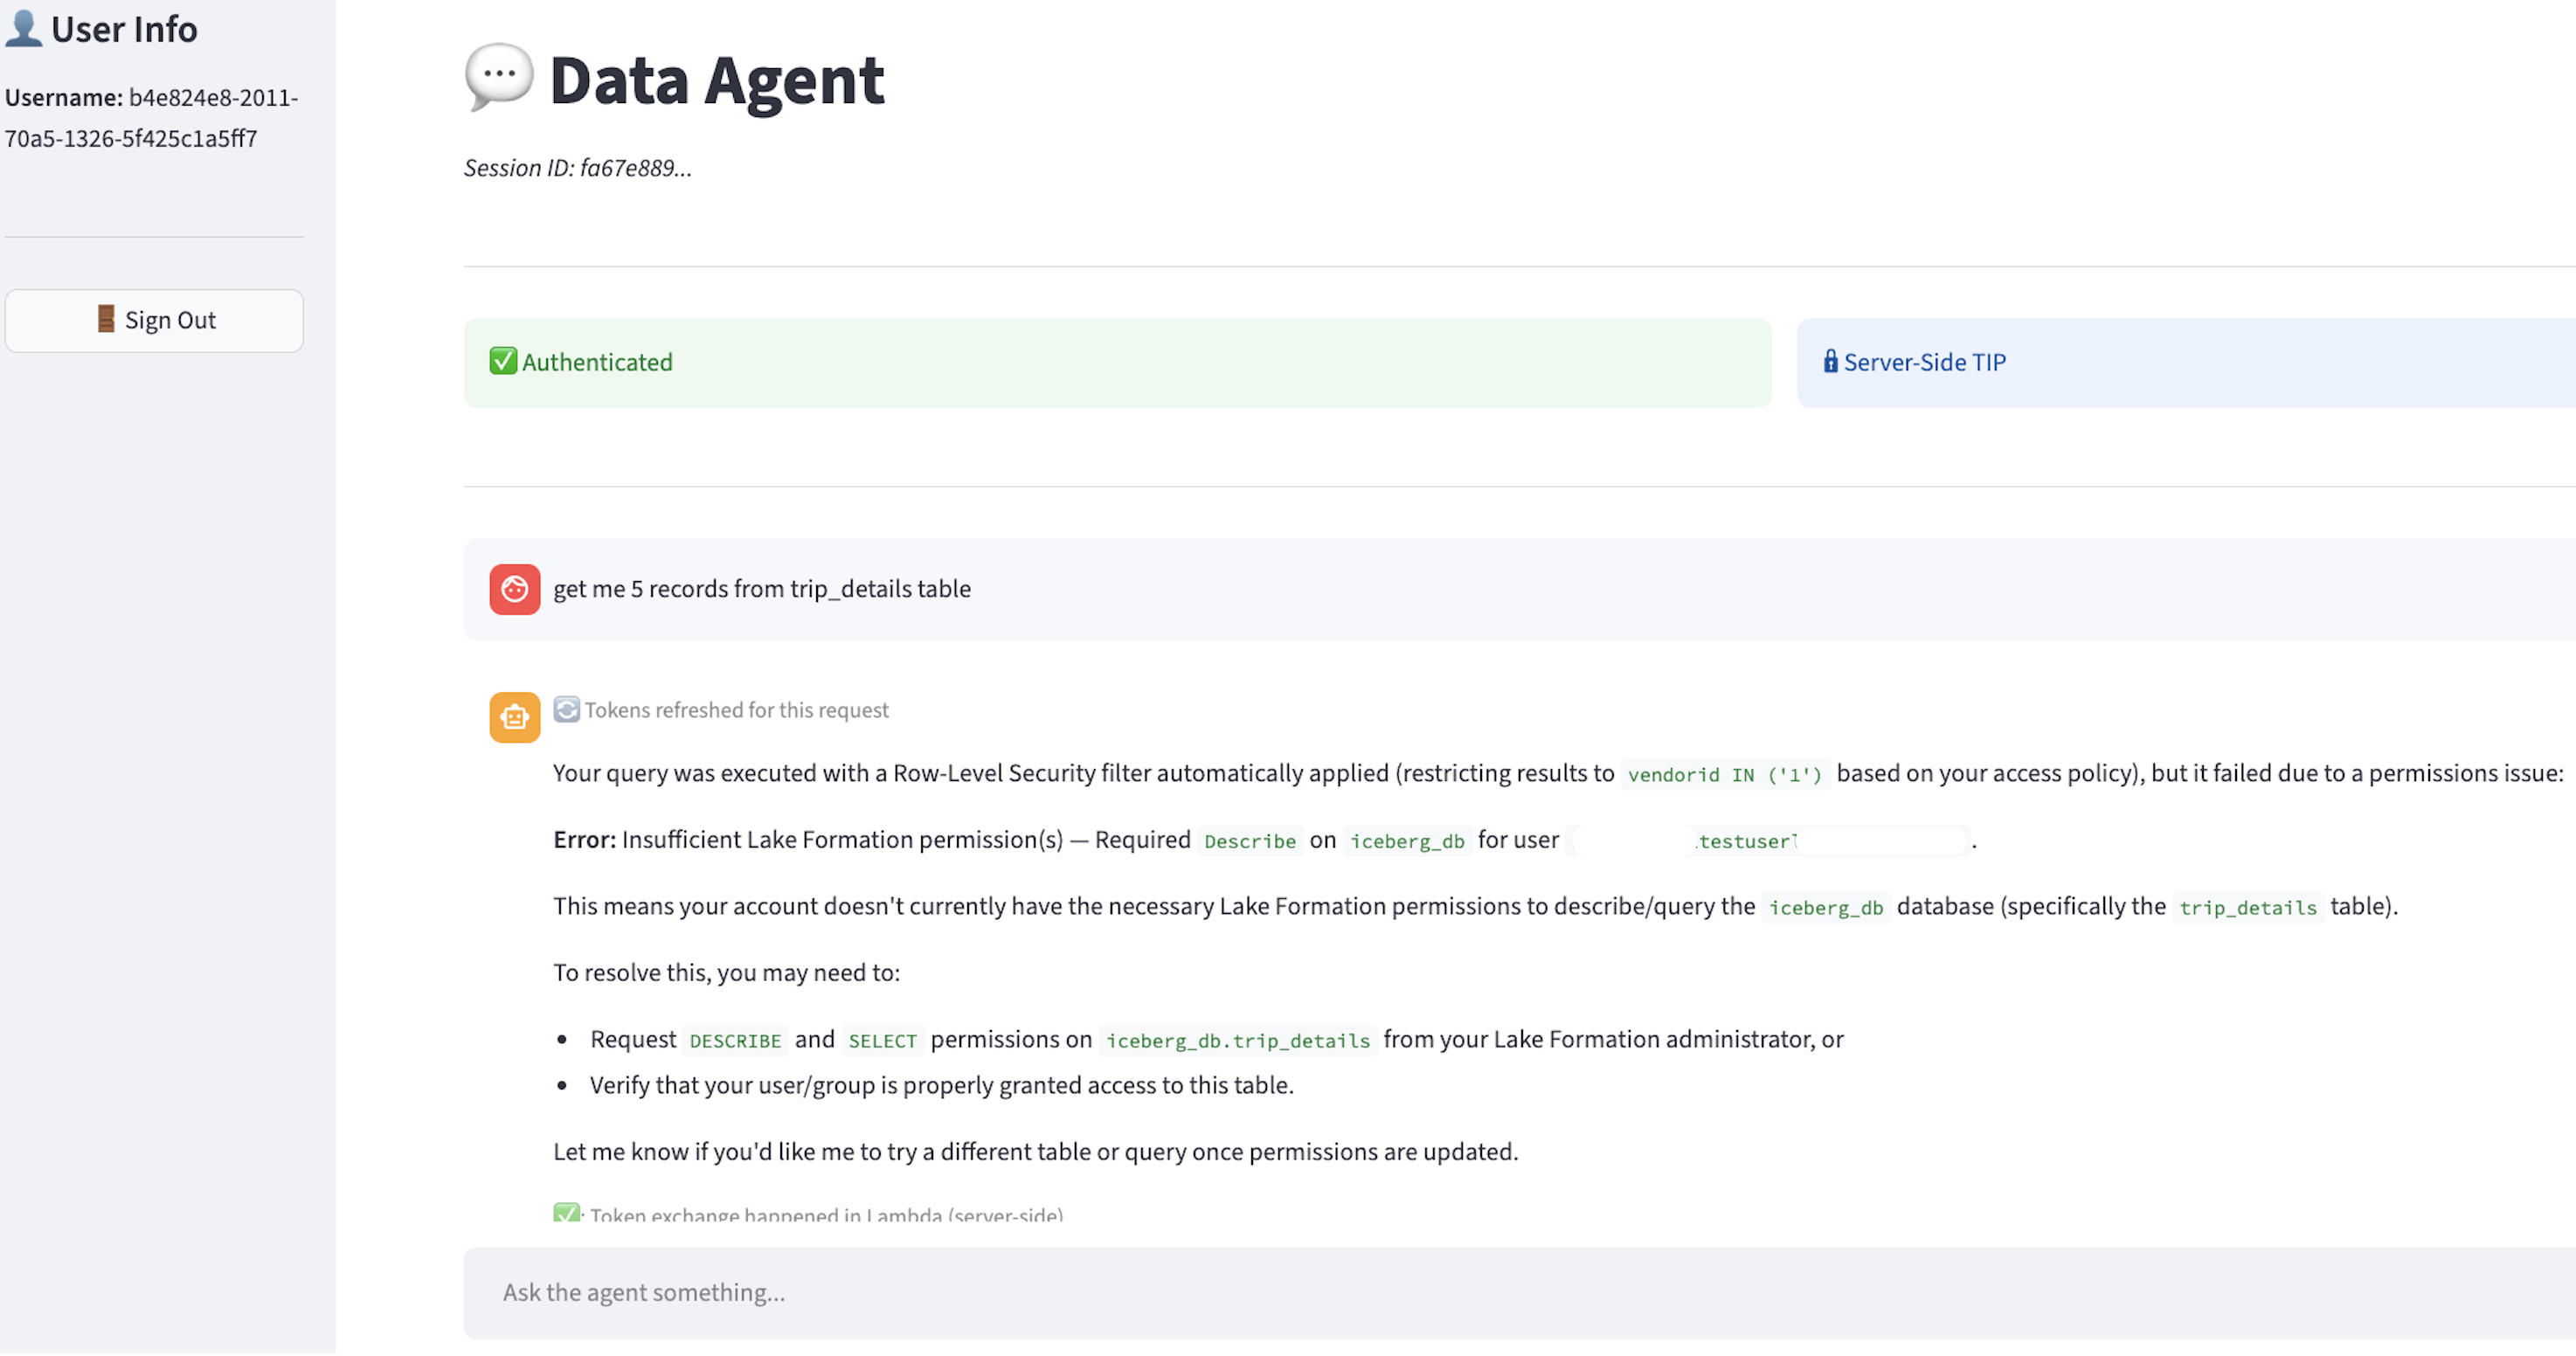
Task: Click the 'Tokens refreshed for this request' caption
Action: coord(737,710)
